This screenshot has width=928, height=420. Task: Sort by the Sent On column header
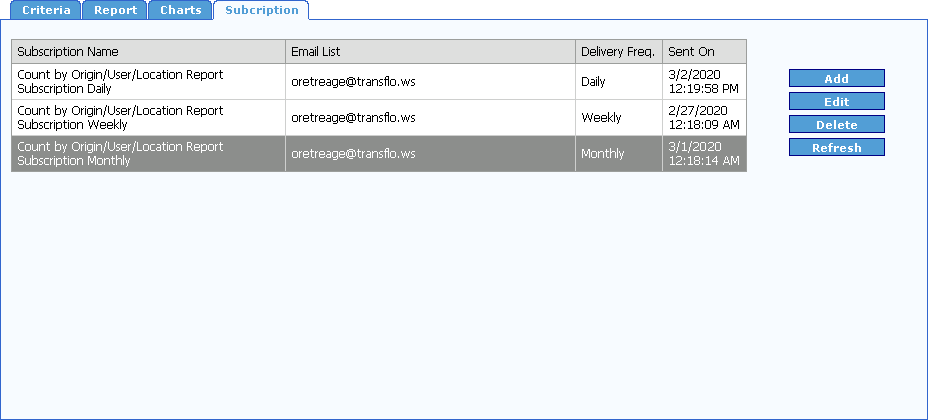coord(704,52)
